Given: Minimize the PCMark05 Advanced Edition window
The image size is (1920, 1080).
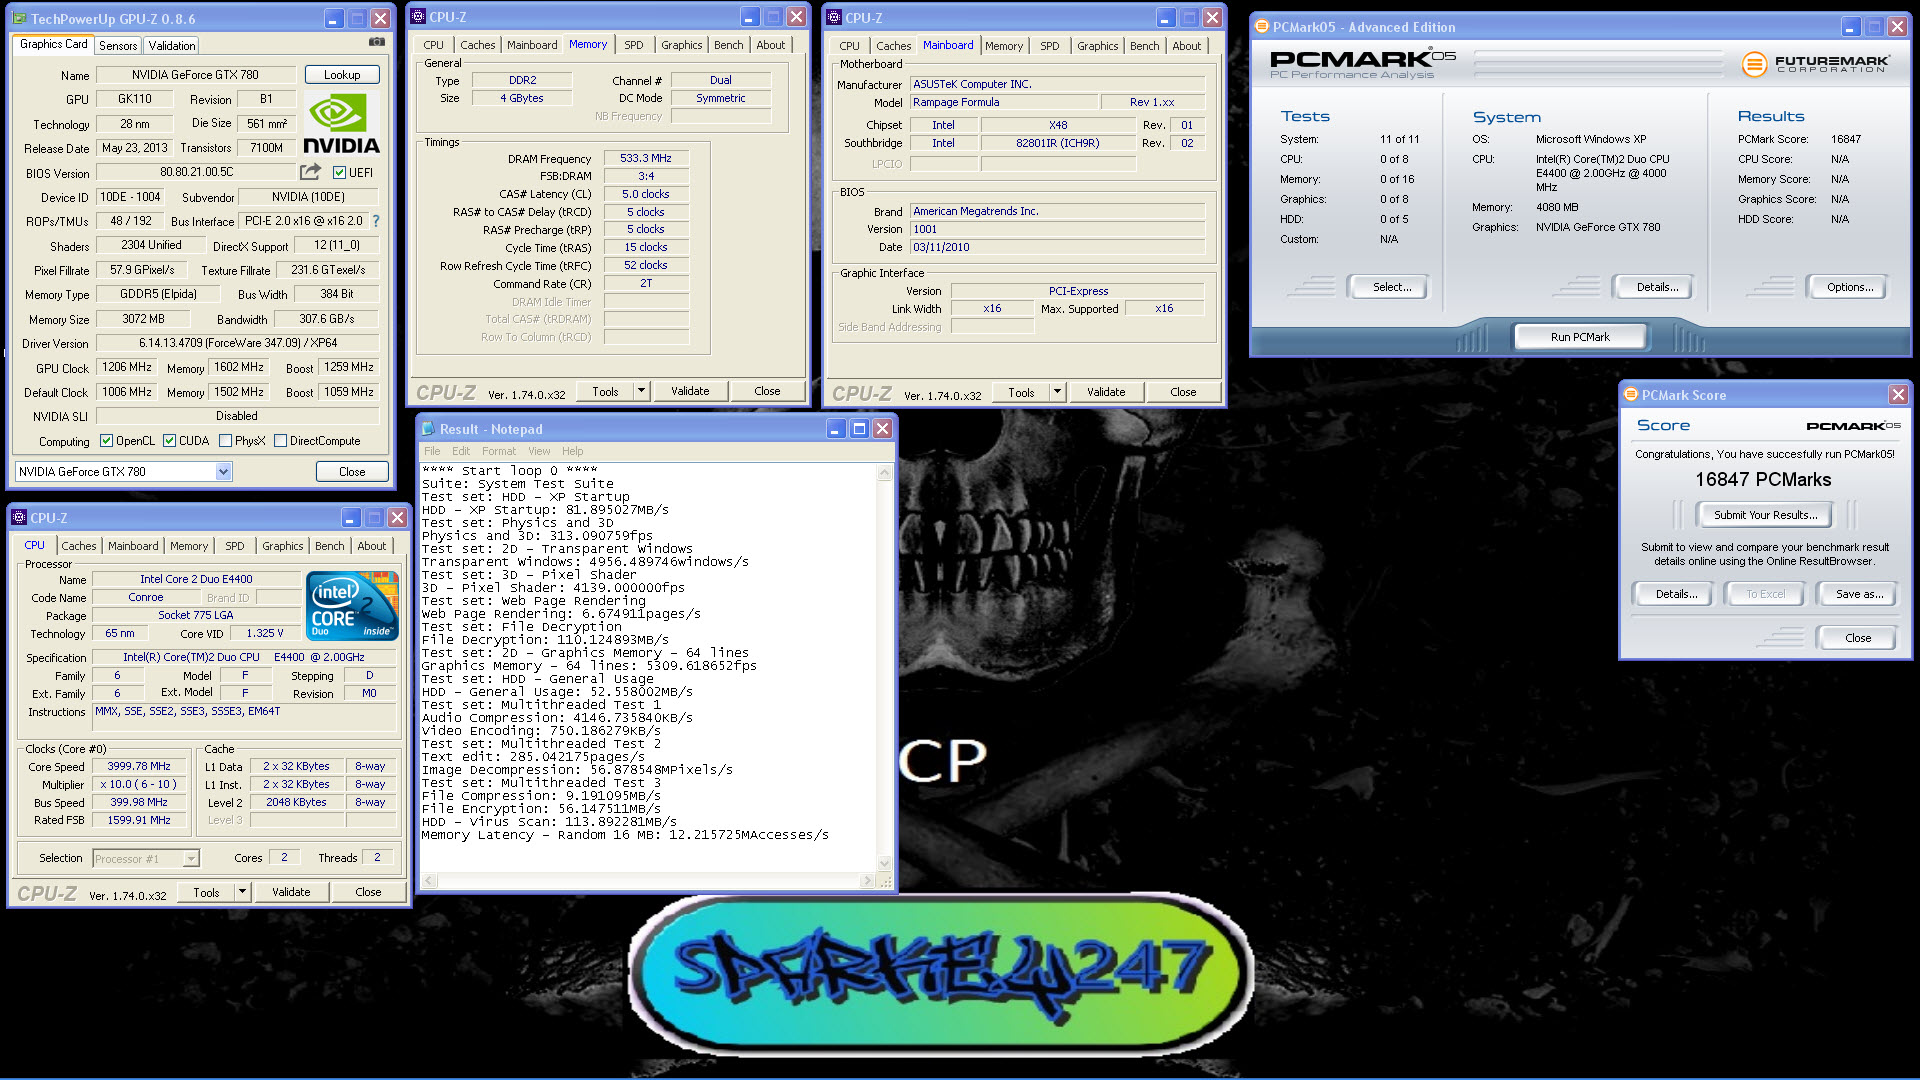Looking at the screenshot, I should (x=1851, y=27).
